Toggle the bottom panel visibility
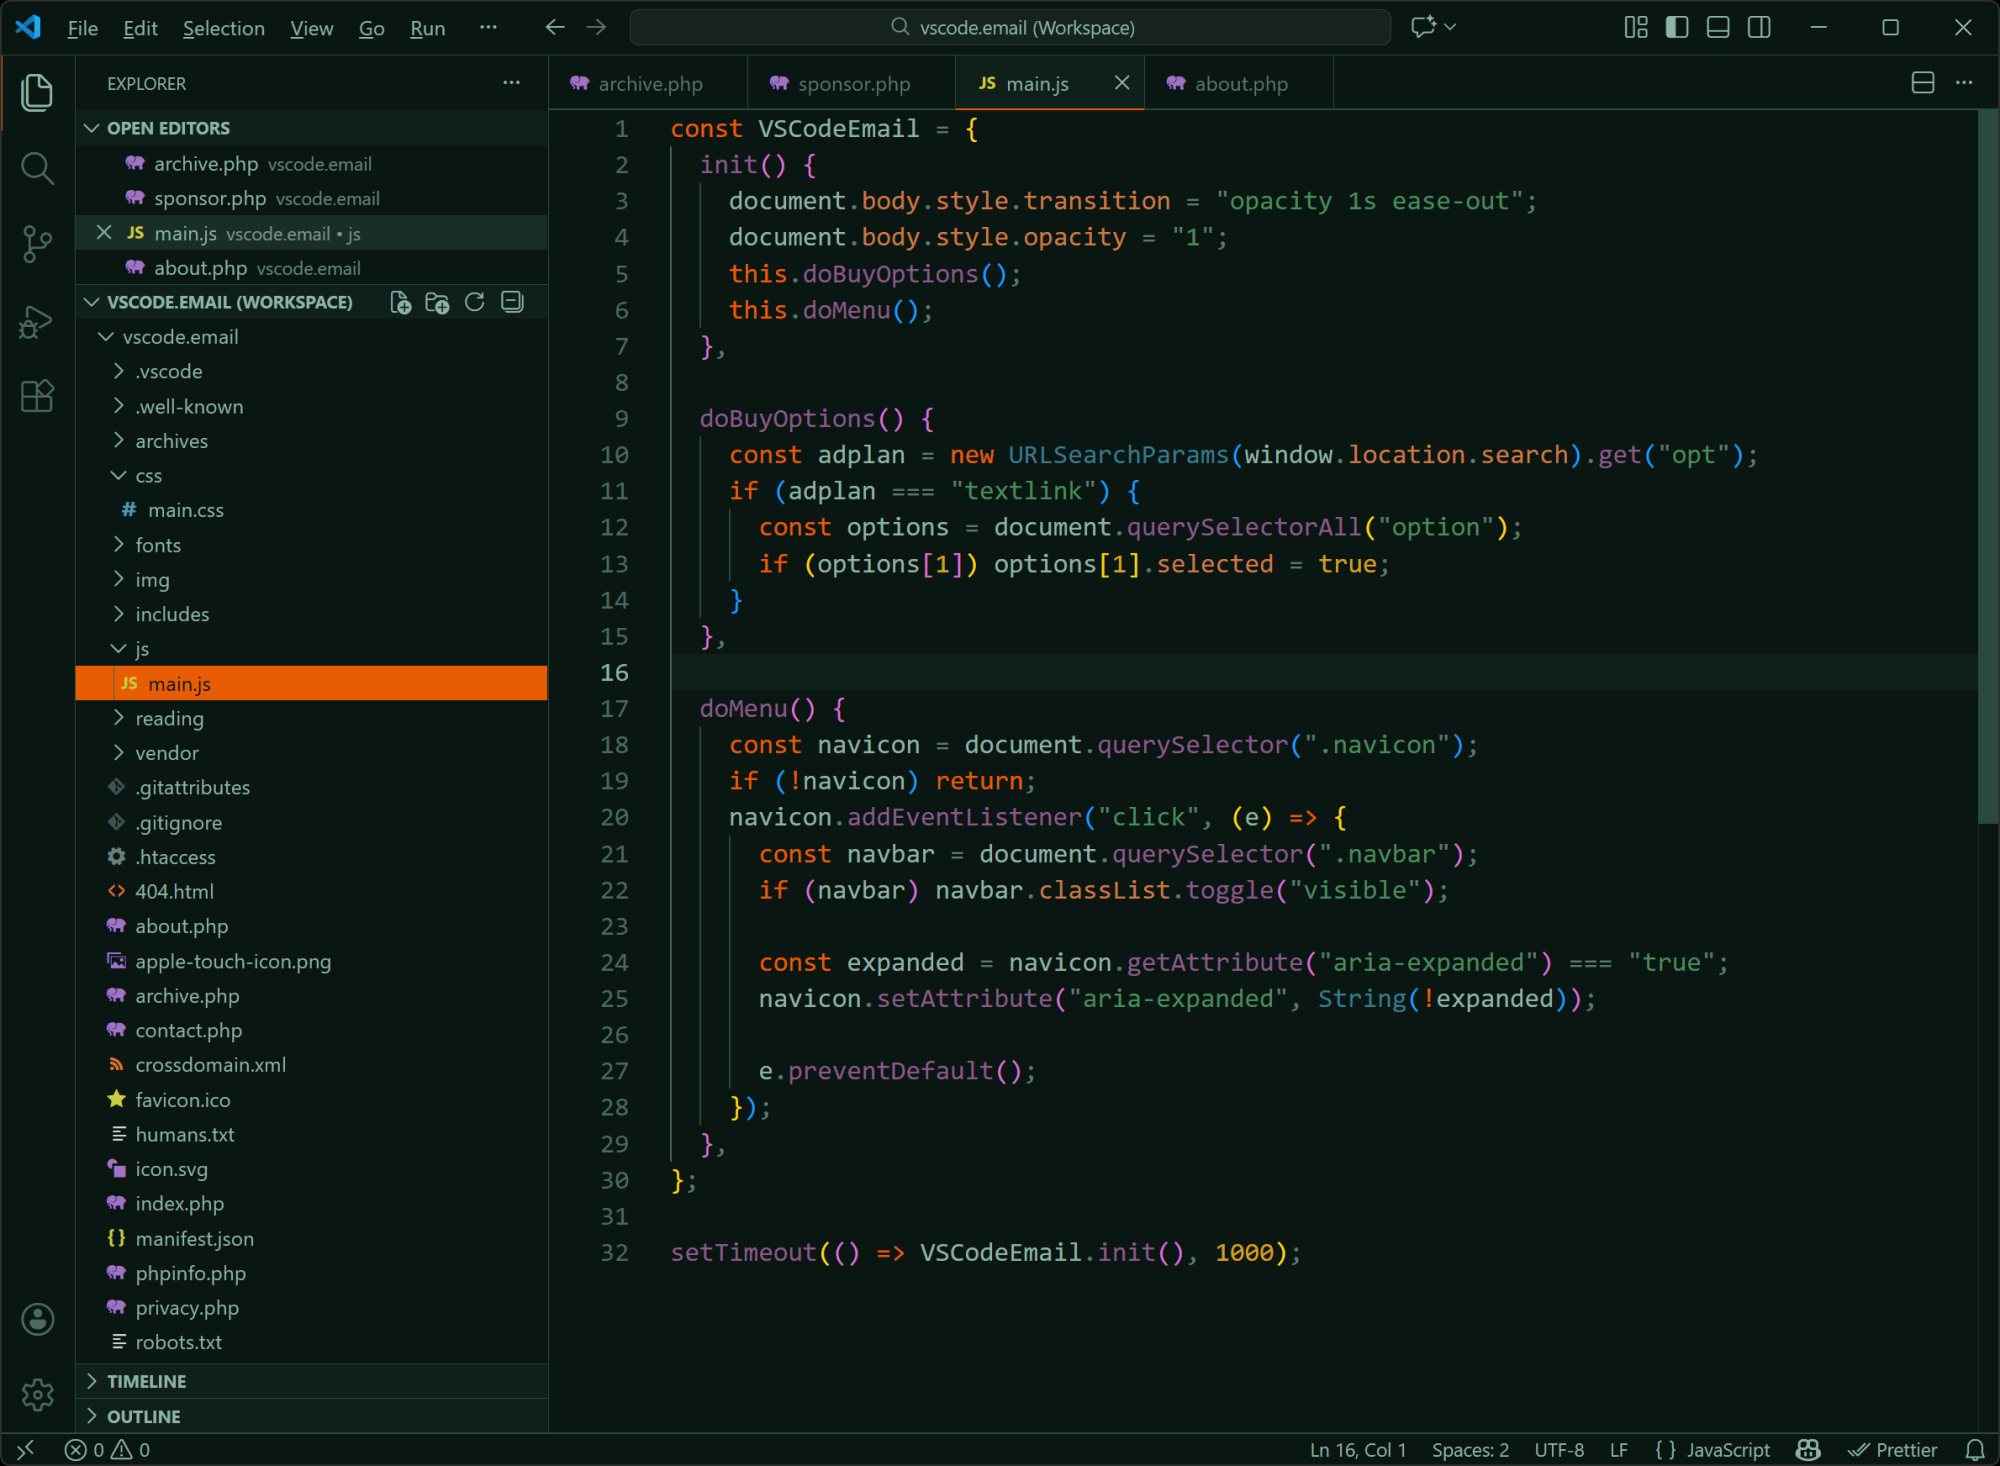2000x1466 pixels. [x=1717, y=27]
